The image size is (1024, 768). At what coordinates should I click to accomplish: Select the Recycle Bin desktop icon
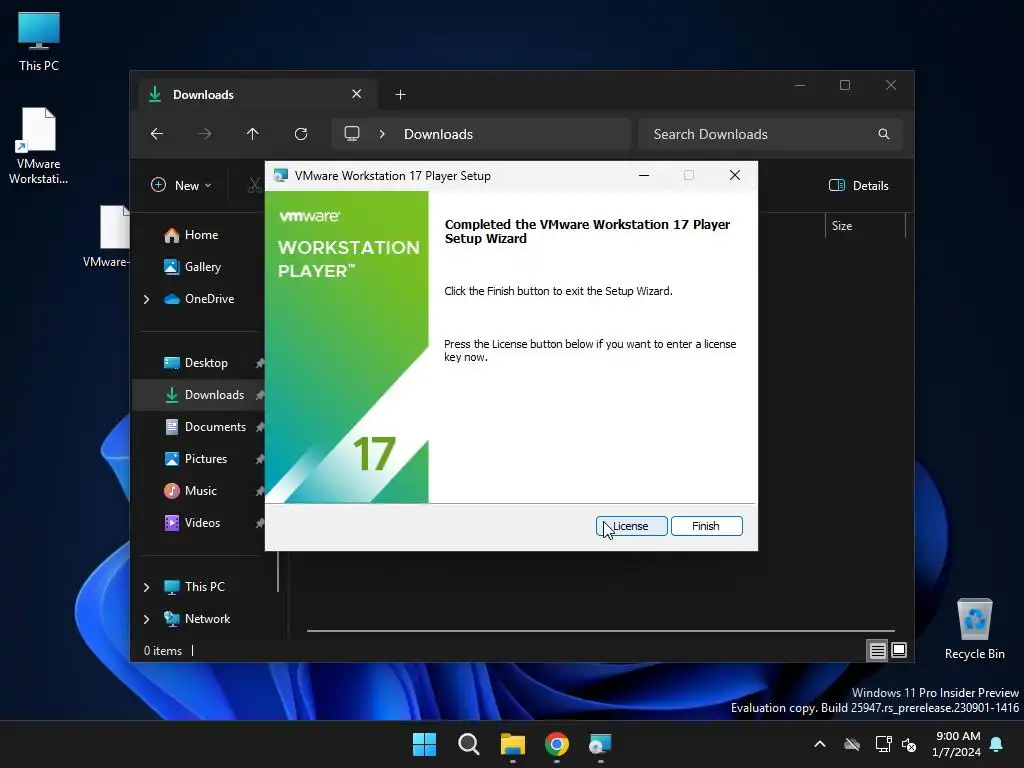pos(974,630)
